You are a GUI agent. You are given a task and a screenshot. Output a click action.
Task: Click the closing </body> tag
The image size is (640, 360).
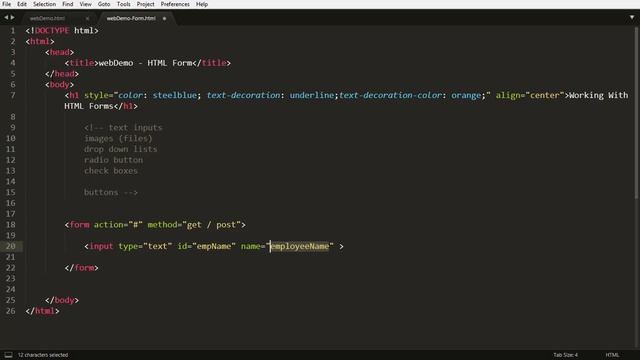pos(62,300)
